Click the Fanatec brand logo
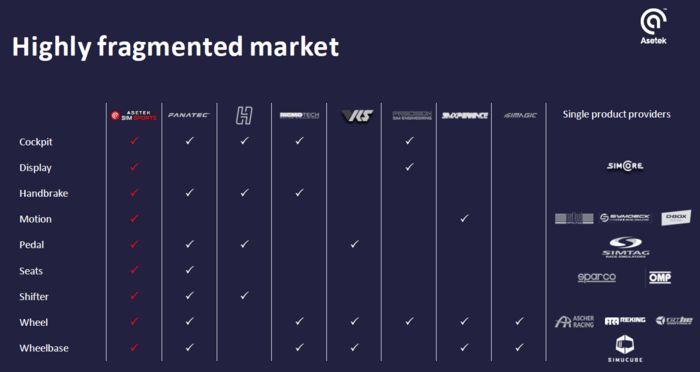Image resolution: width=700 pixels, height=372 pixels. click(x=189, y=115)
